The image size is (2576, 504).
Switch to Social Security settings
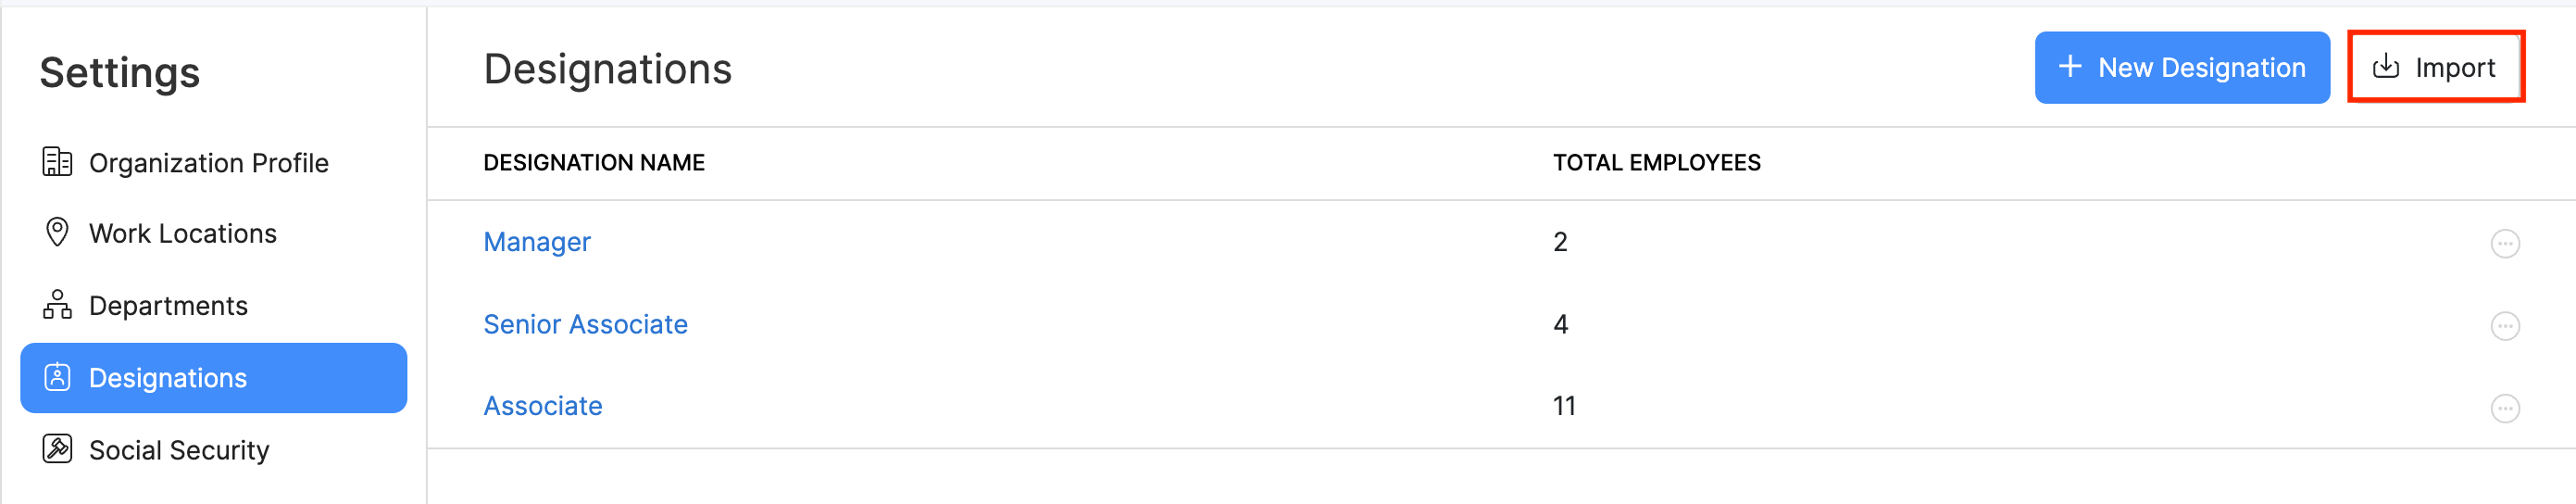click(179, 450)
